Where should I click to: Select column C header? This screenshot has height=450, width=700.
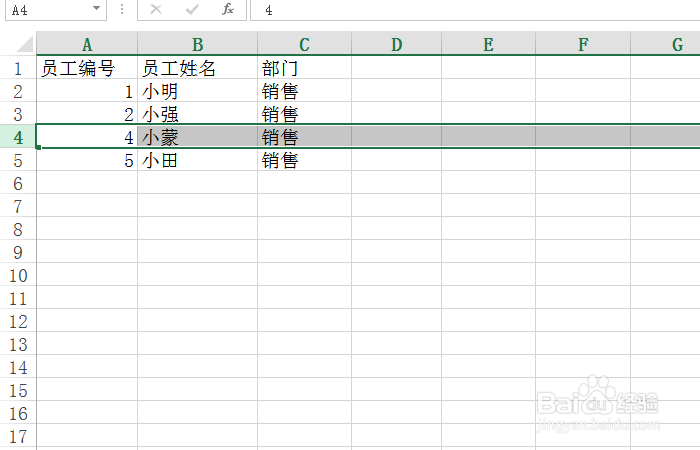pos(304,45)
